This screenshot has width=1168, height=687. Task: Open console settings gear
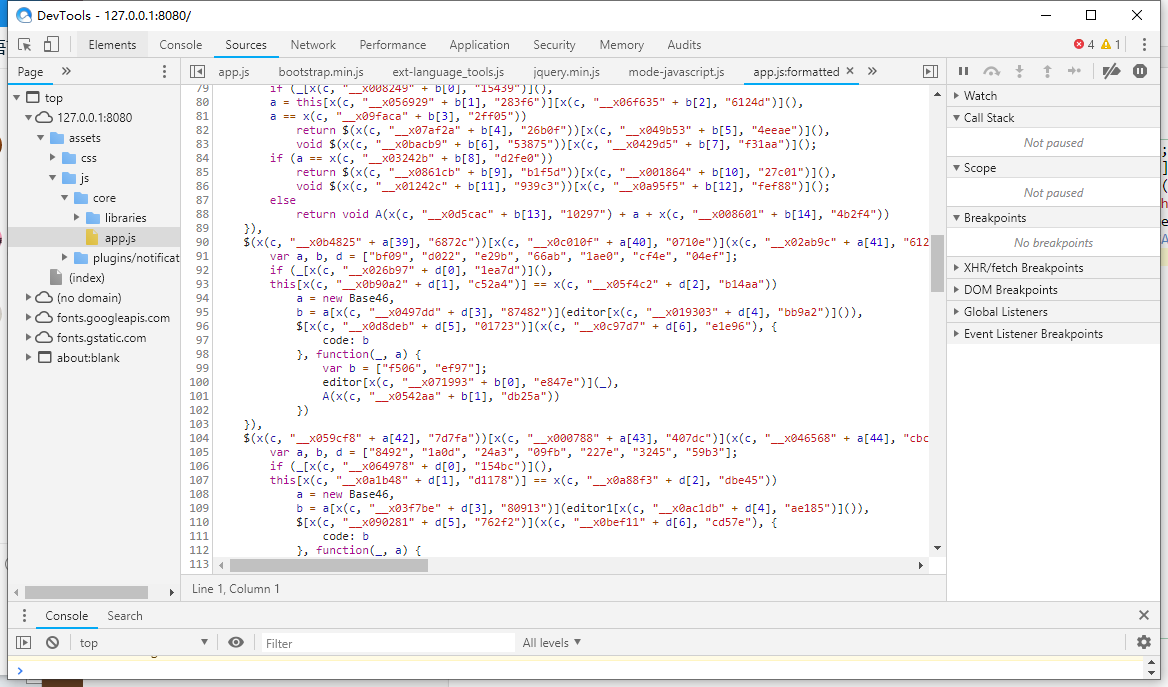pyautogui.click(x=1144, y=642)
